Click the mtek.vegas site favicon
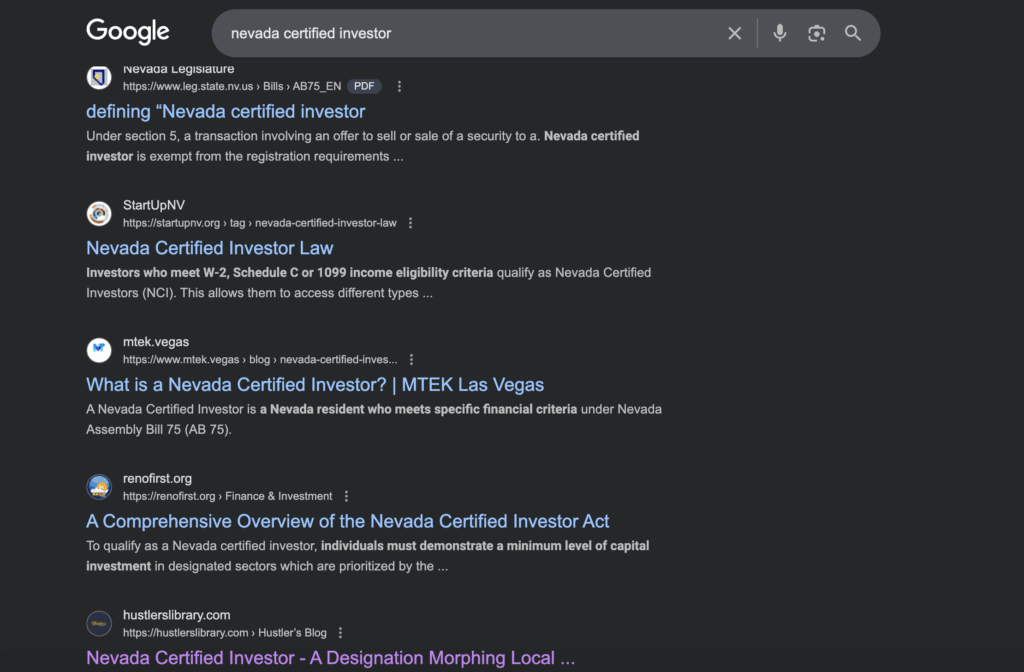 [x=99, y=350]
